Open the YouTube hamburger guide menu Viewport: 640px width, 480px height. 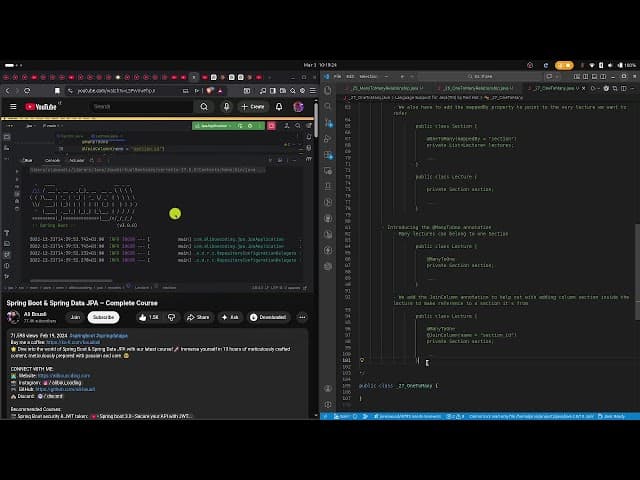(x=13, y=106)
